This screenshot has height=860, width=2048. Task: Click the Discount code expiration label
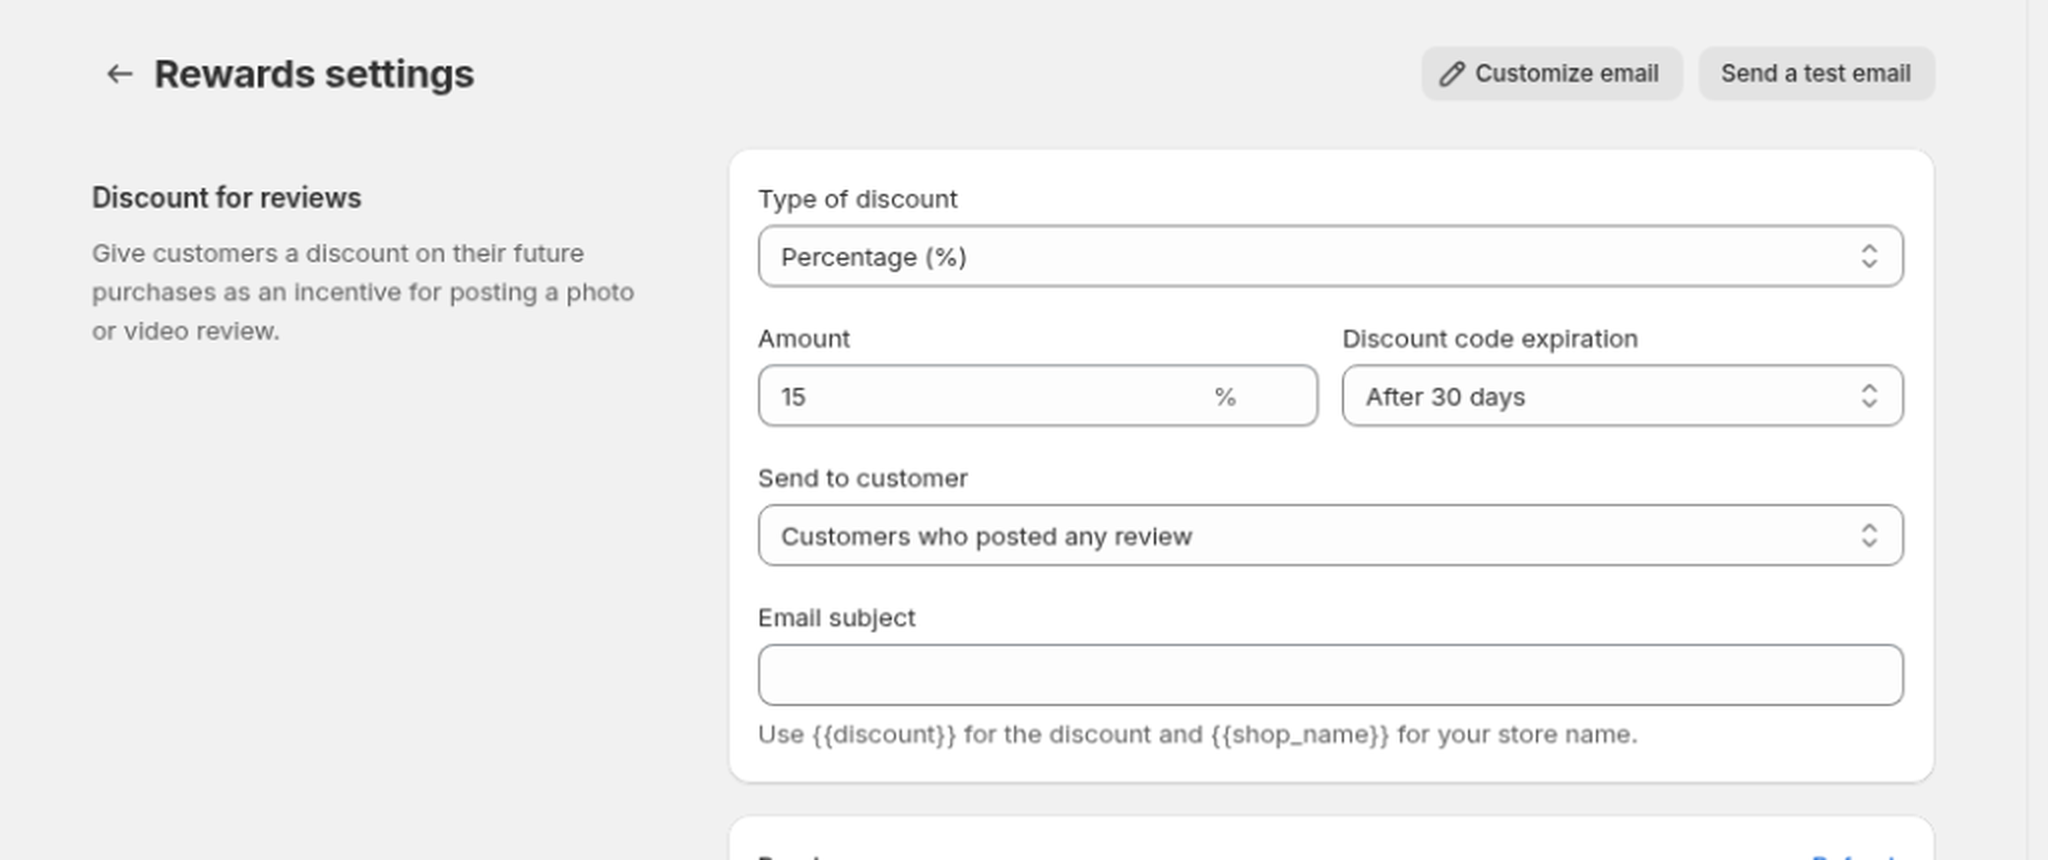1490,339
